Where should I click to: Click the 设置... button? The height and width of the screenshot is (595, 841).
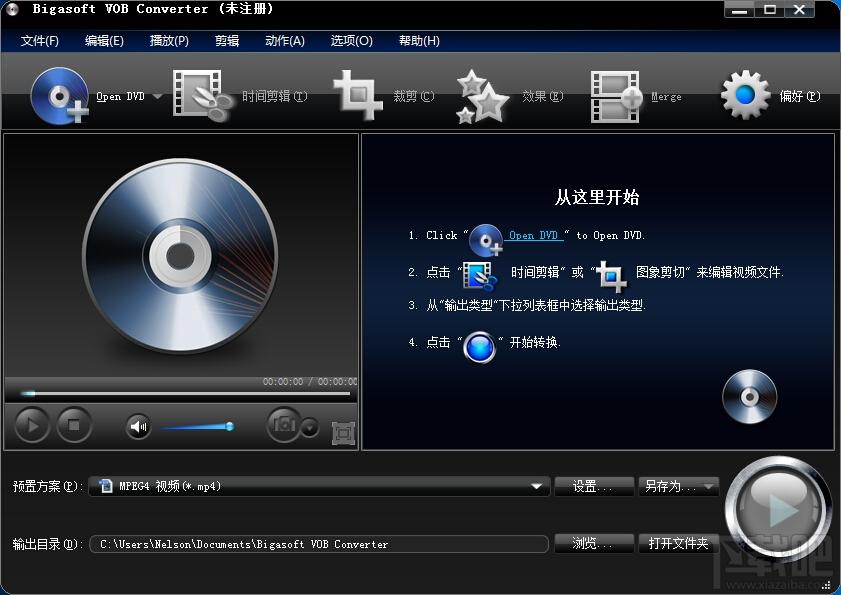[594, 486]
